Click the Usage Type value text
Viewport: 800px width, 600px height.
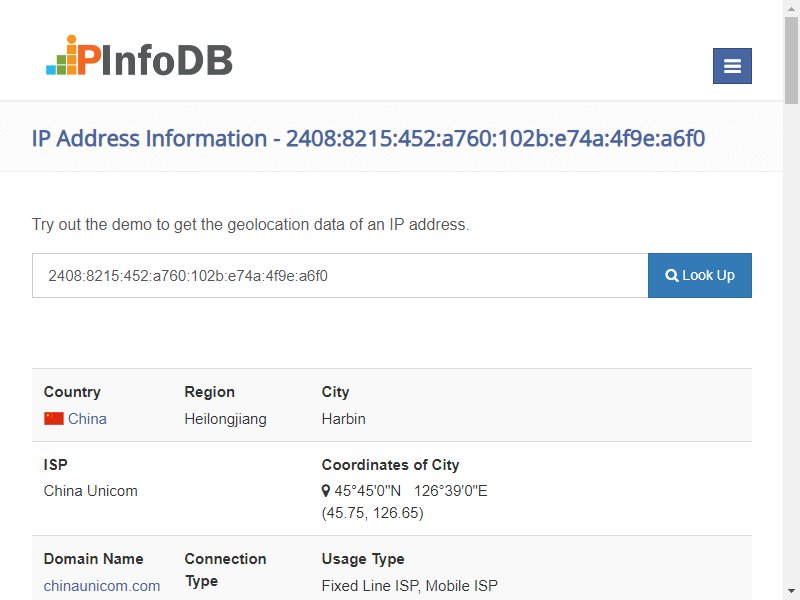click(x=409, y=586)
